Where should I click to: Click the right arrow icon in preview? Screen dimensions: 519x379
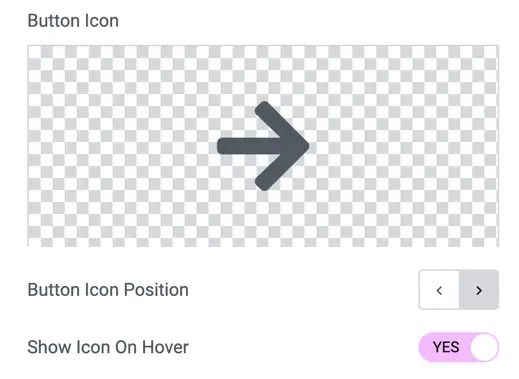263,146
